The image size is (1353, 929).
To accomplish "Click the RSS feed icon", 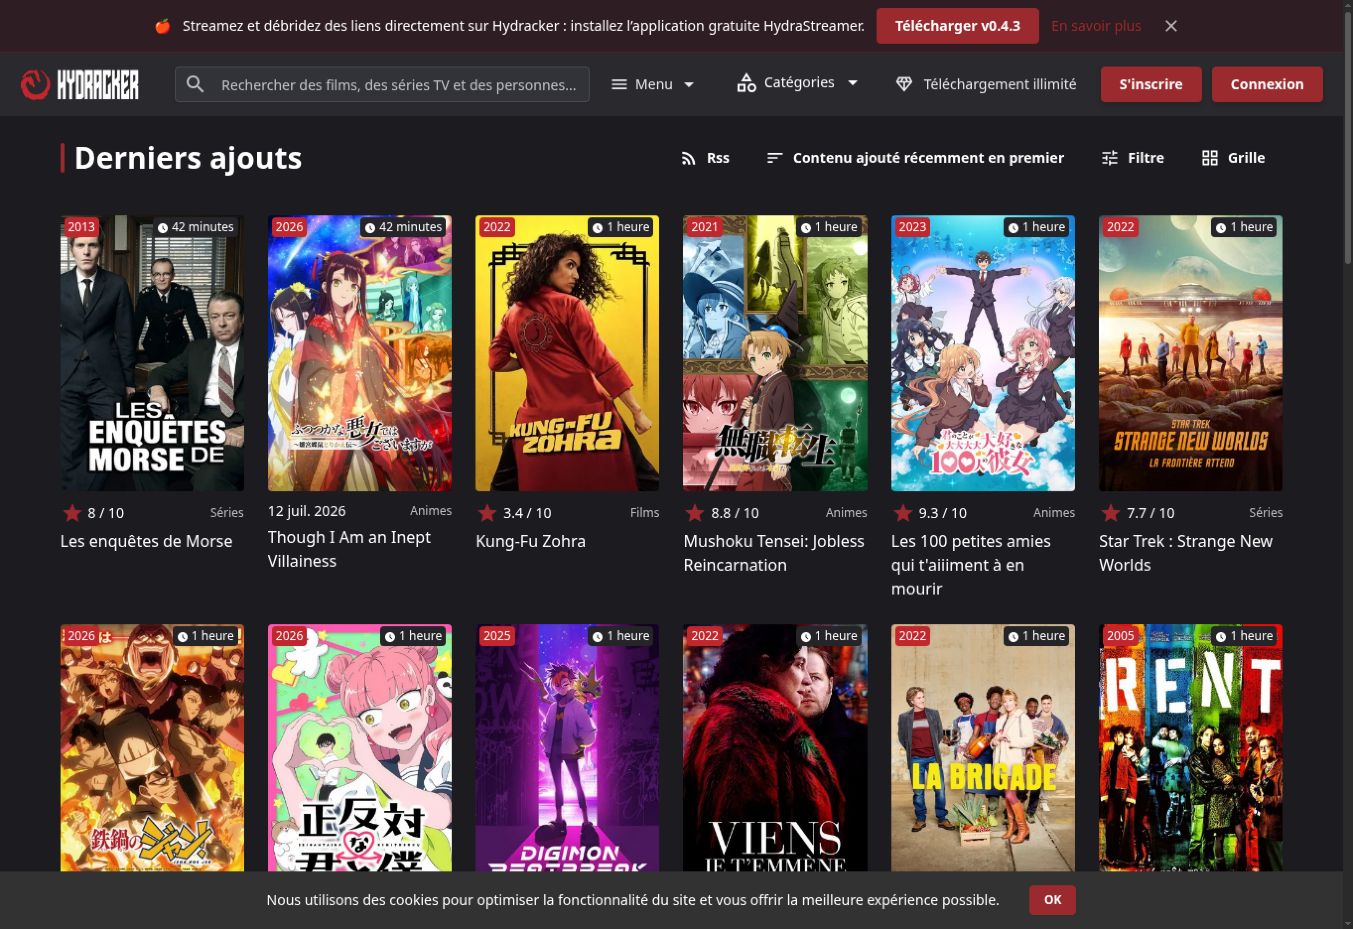I will [x=688, y=158].
